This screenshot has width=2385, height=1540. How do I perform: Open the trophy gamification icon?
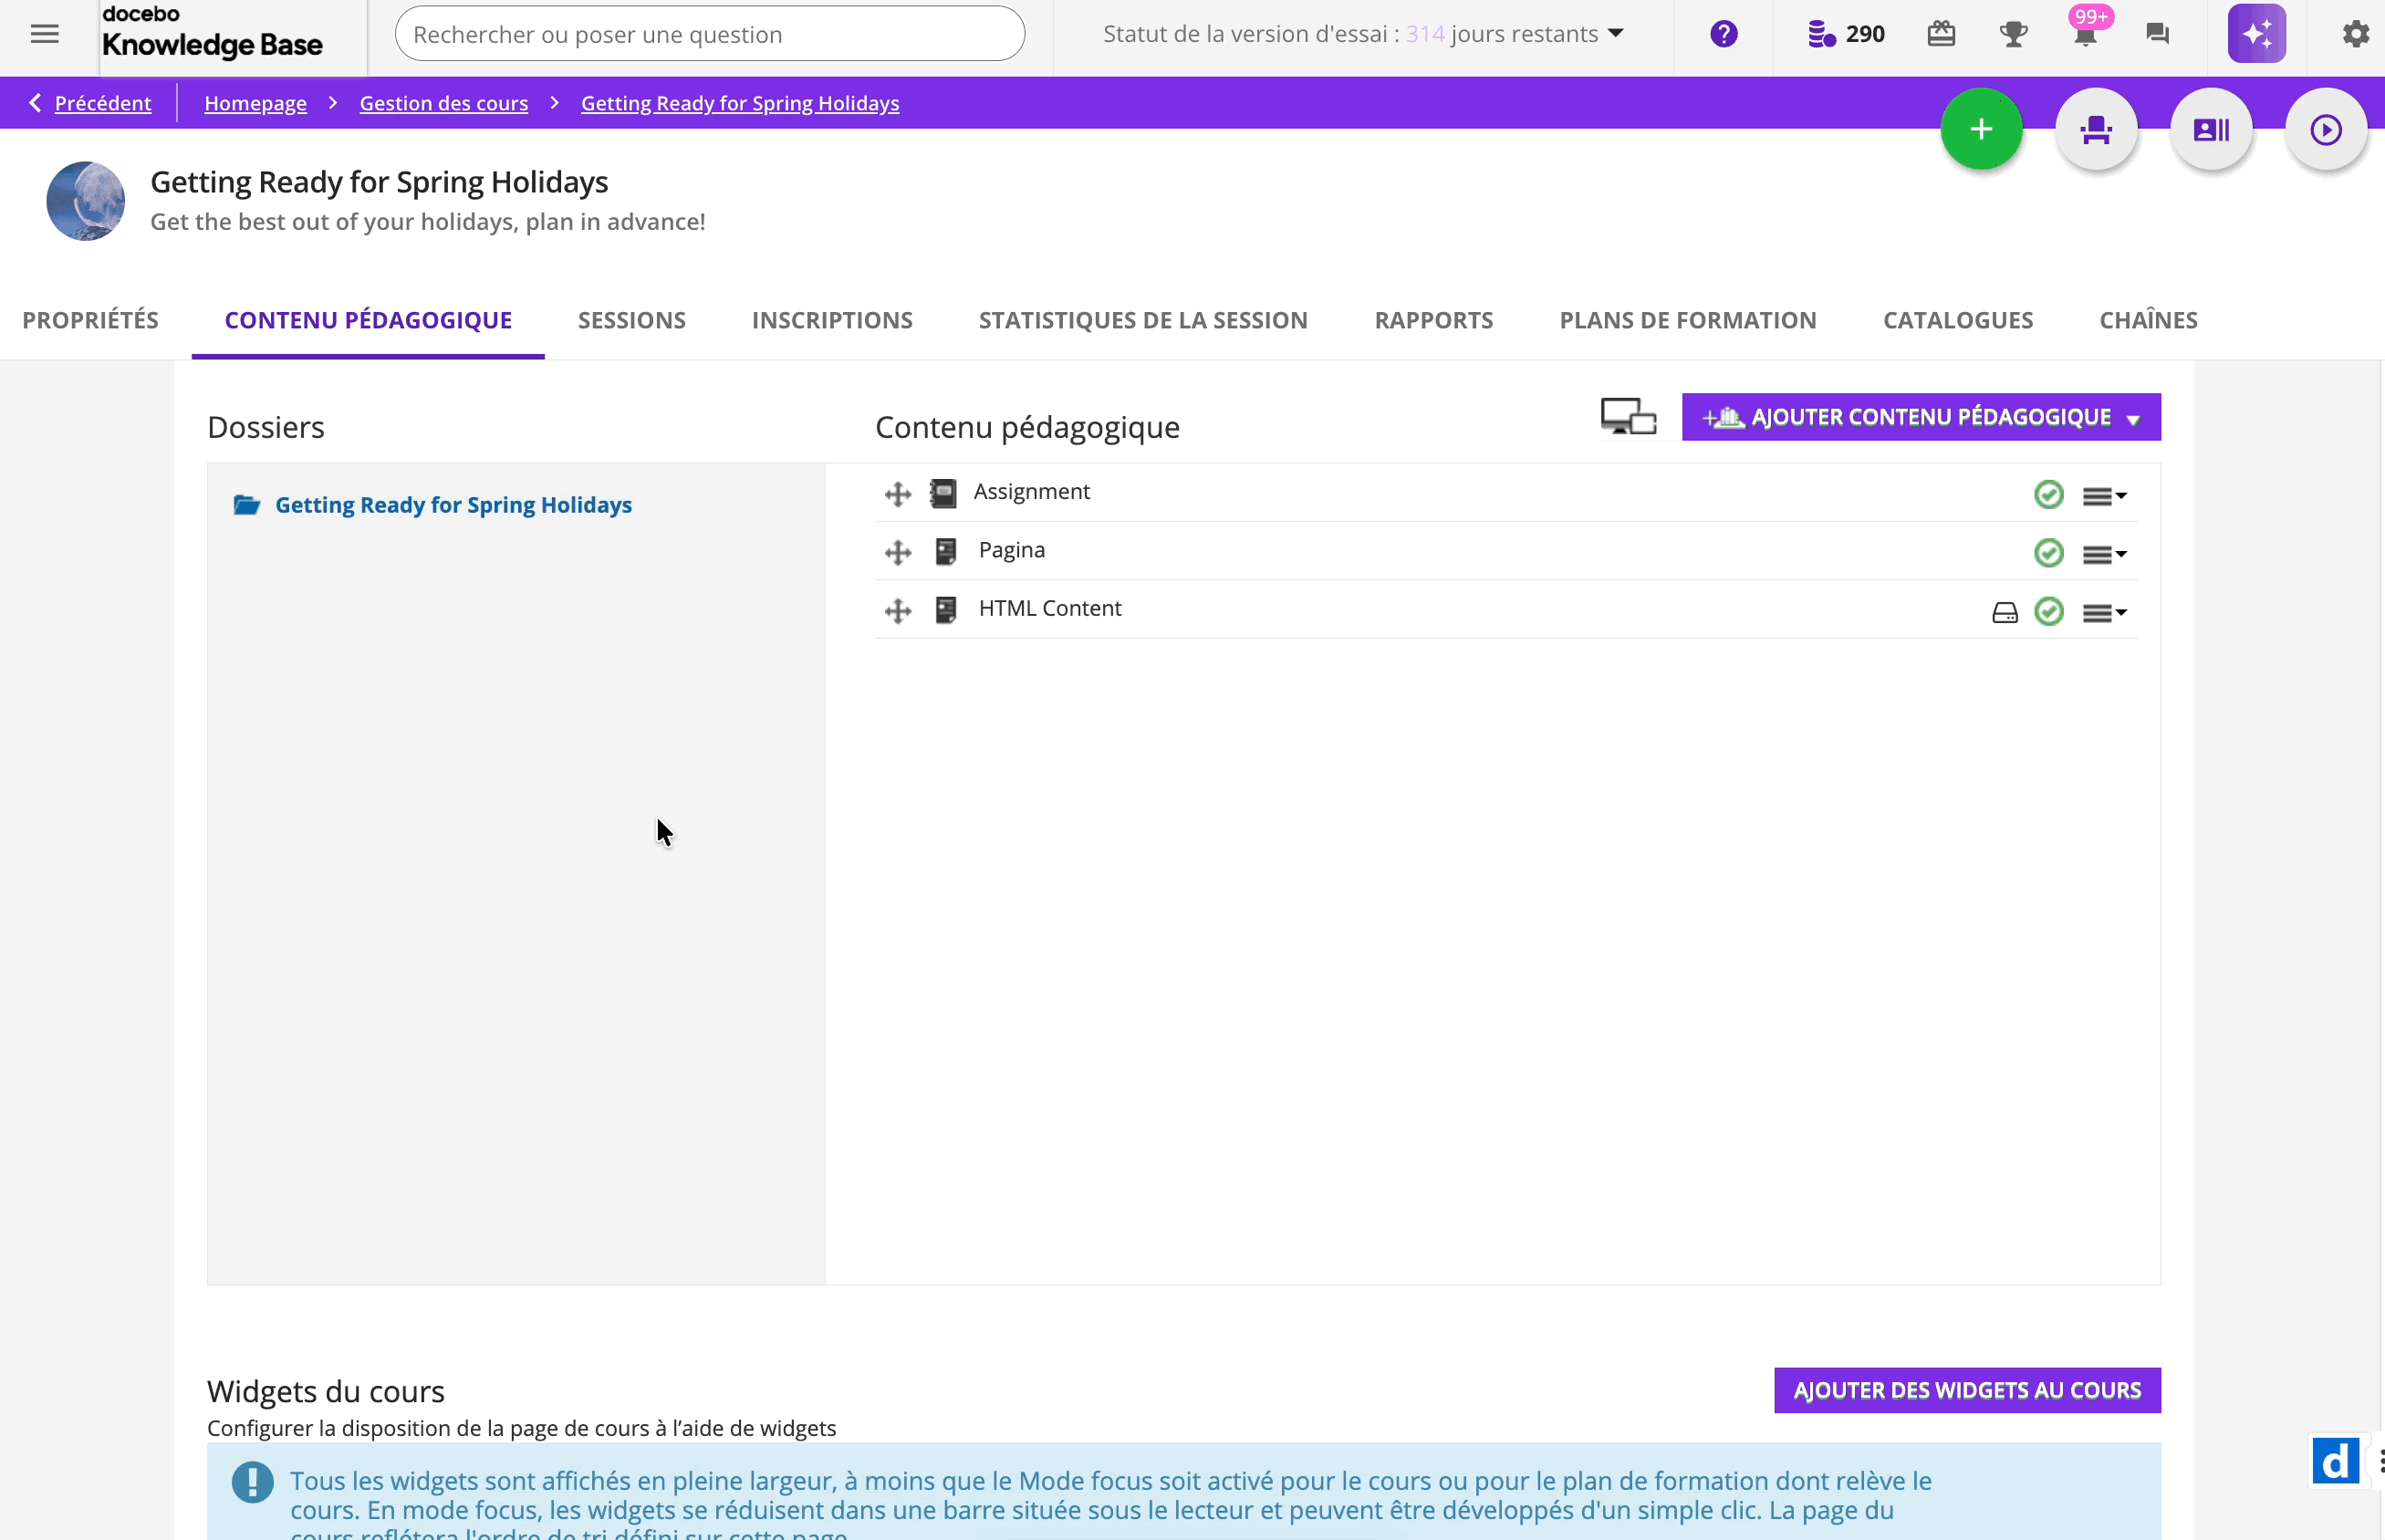click(2012, 33)
